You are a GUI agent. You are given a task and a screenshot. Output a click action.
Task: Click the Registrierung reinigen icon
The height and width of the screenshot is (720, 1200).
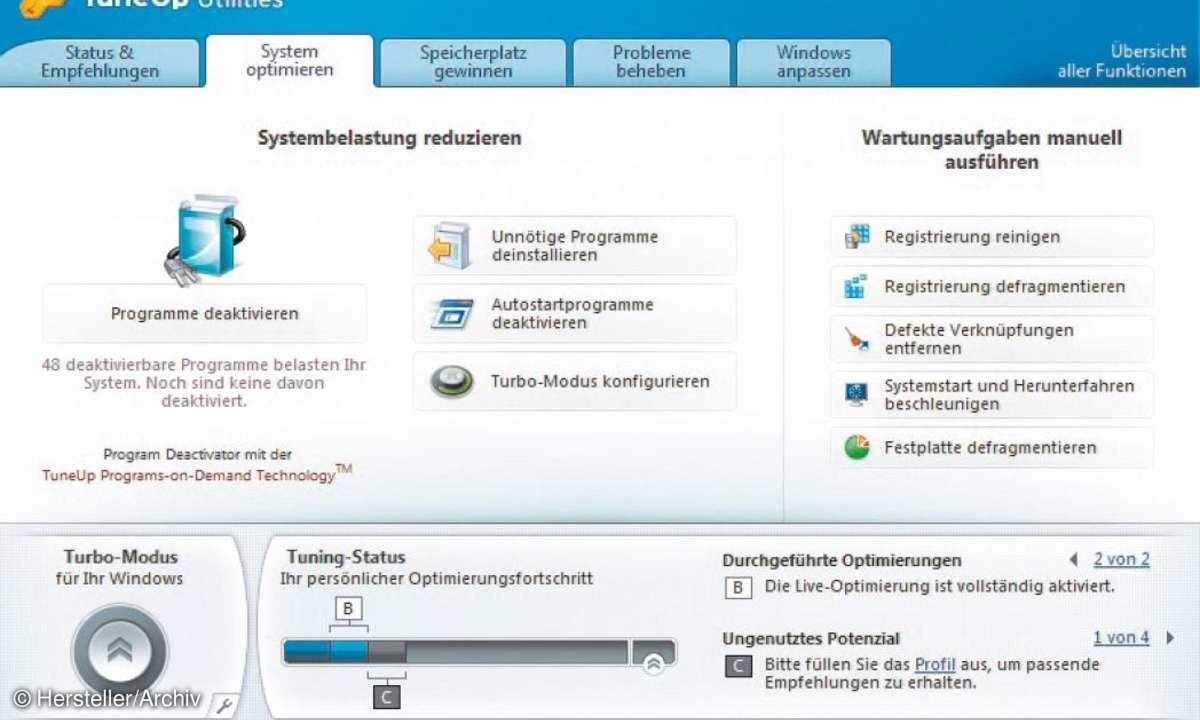click(857, 237)
